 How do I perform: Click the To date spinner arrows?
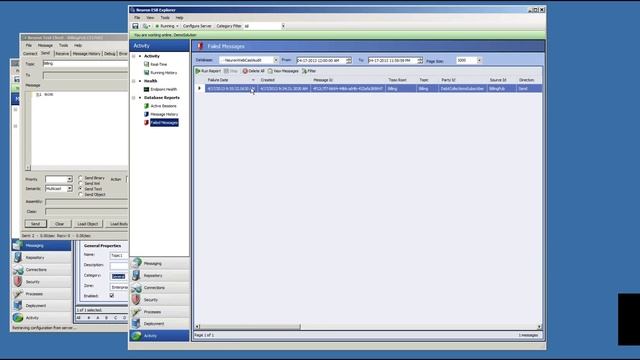point(420,60)
